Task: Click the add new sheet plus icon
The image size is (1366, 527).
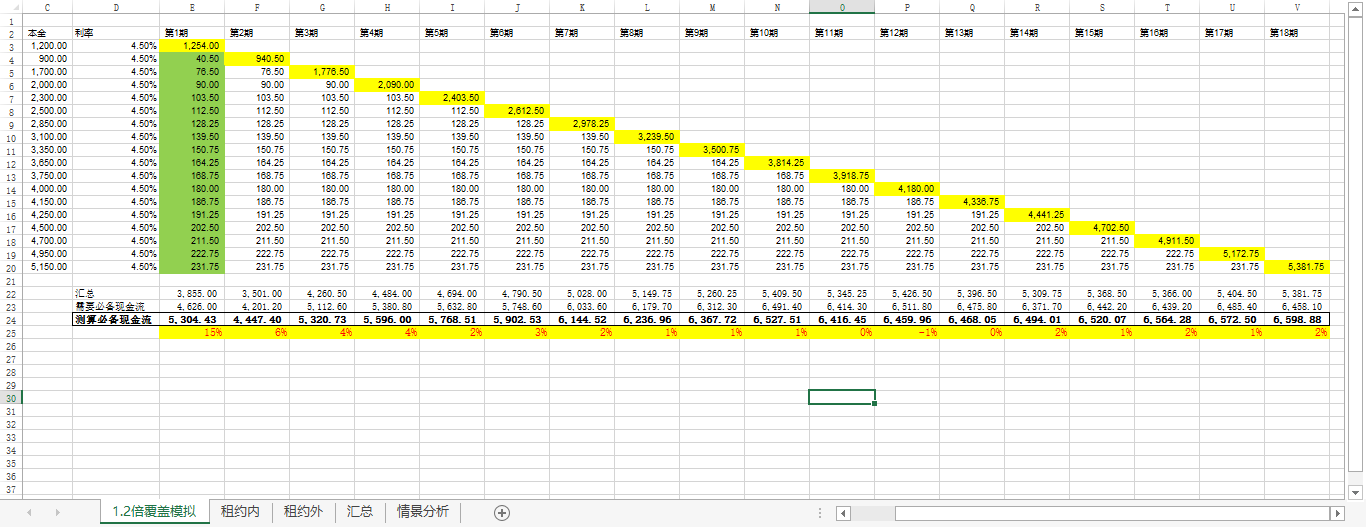Action: point(502,512)
